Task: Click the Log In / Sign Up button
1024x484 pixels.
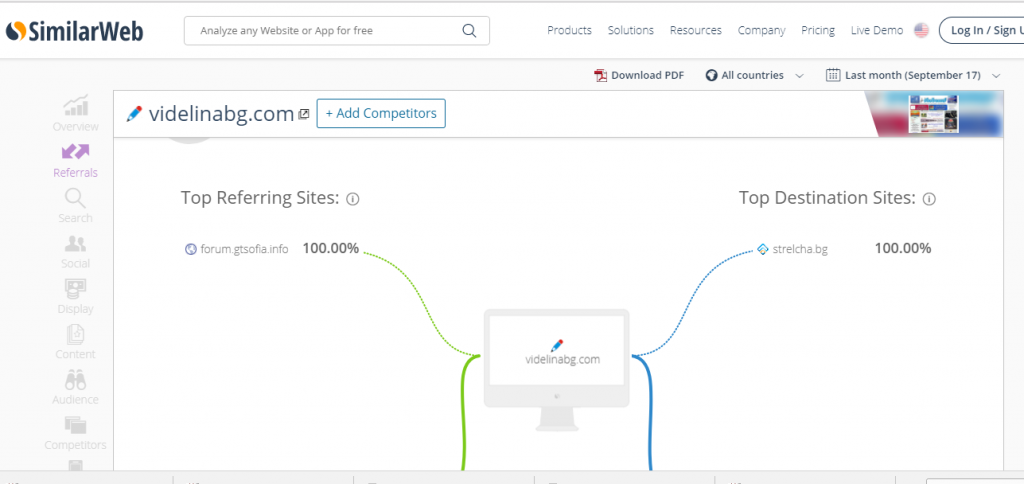Action: point(982,30)
